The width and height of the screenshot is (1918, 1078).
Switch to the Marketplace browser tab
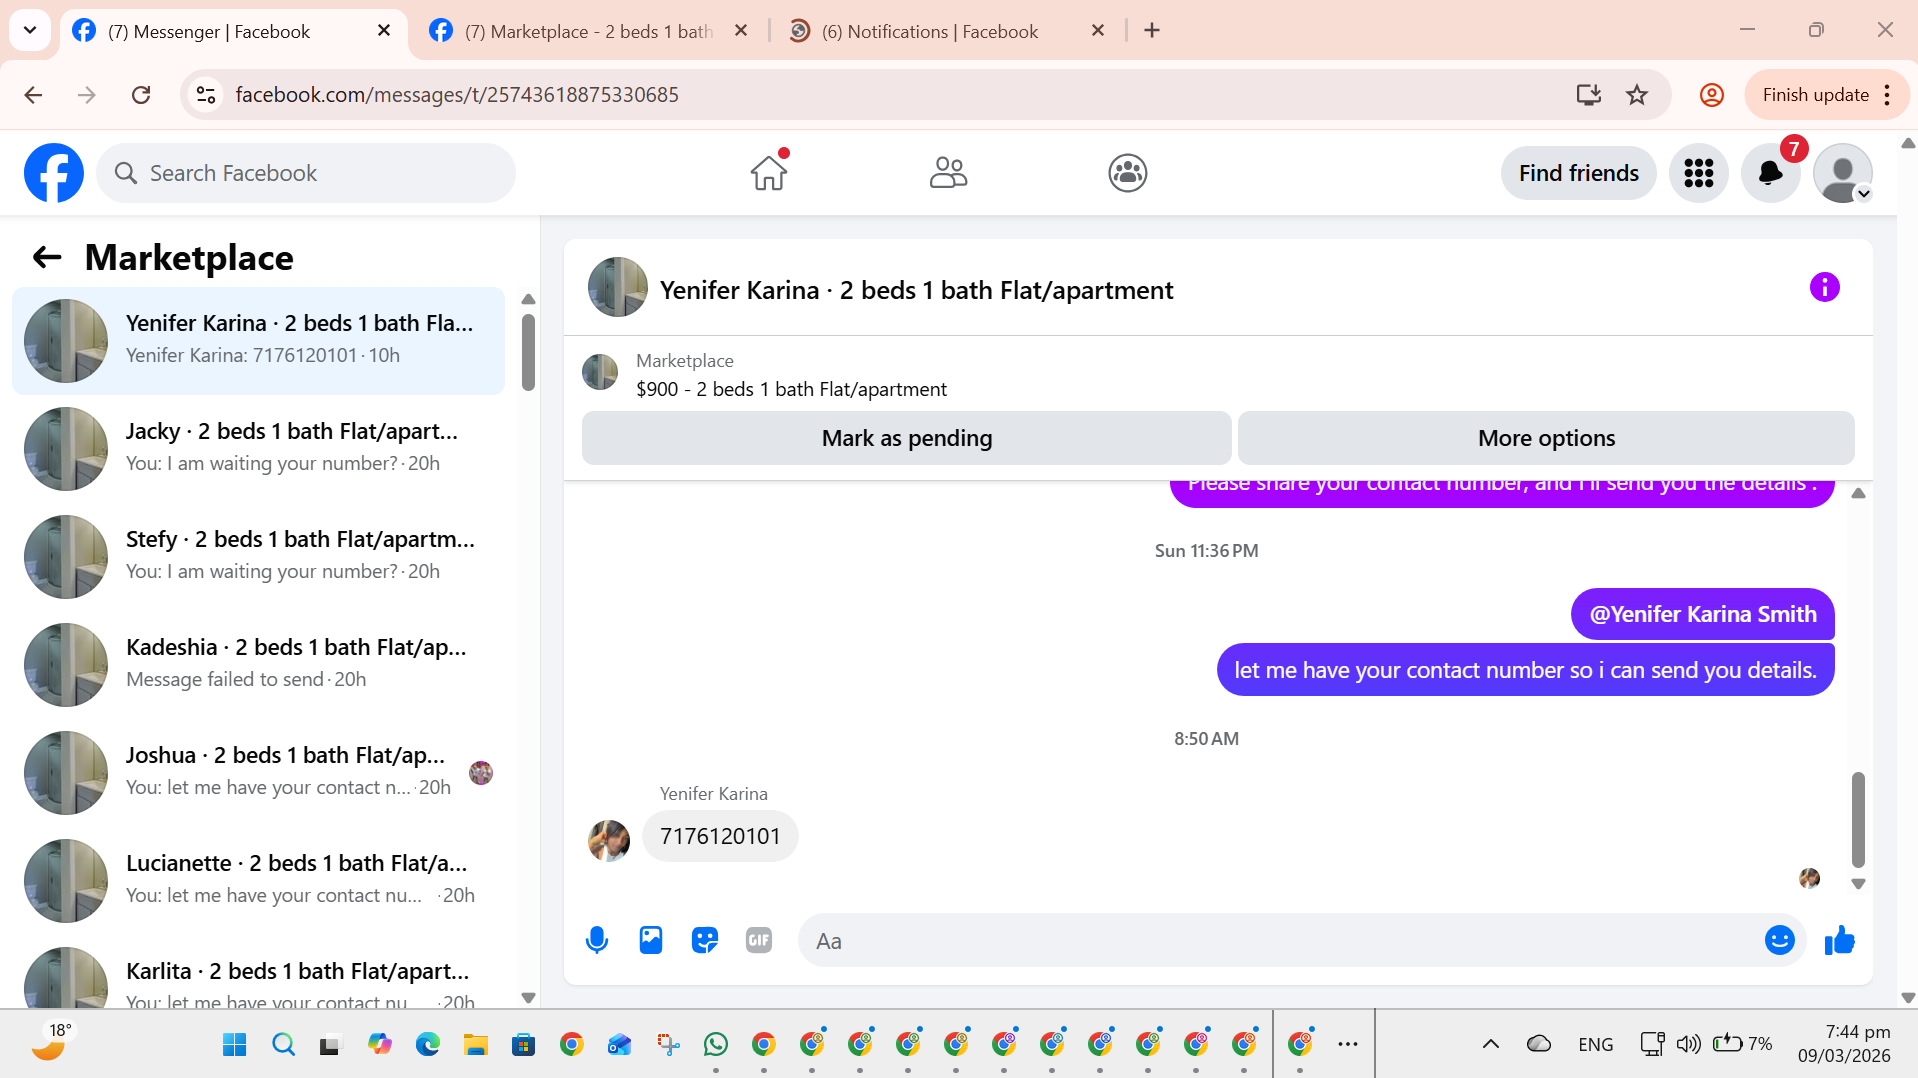588,31
